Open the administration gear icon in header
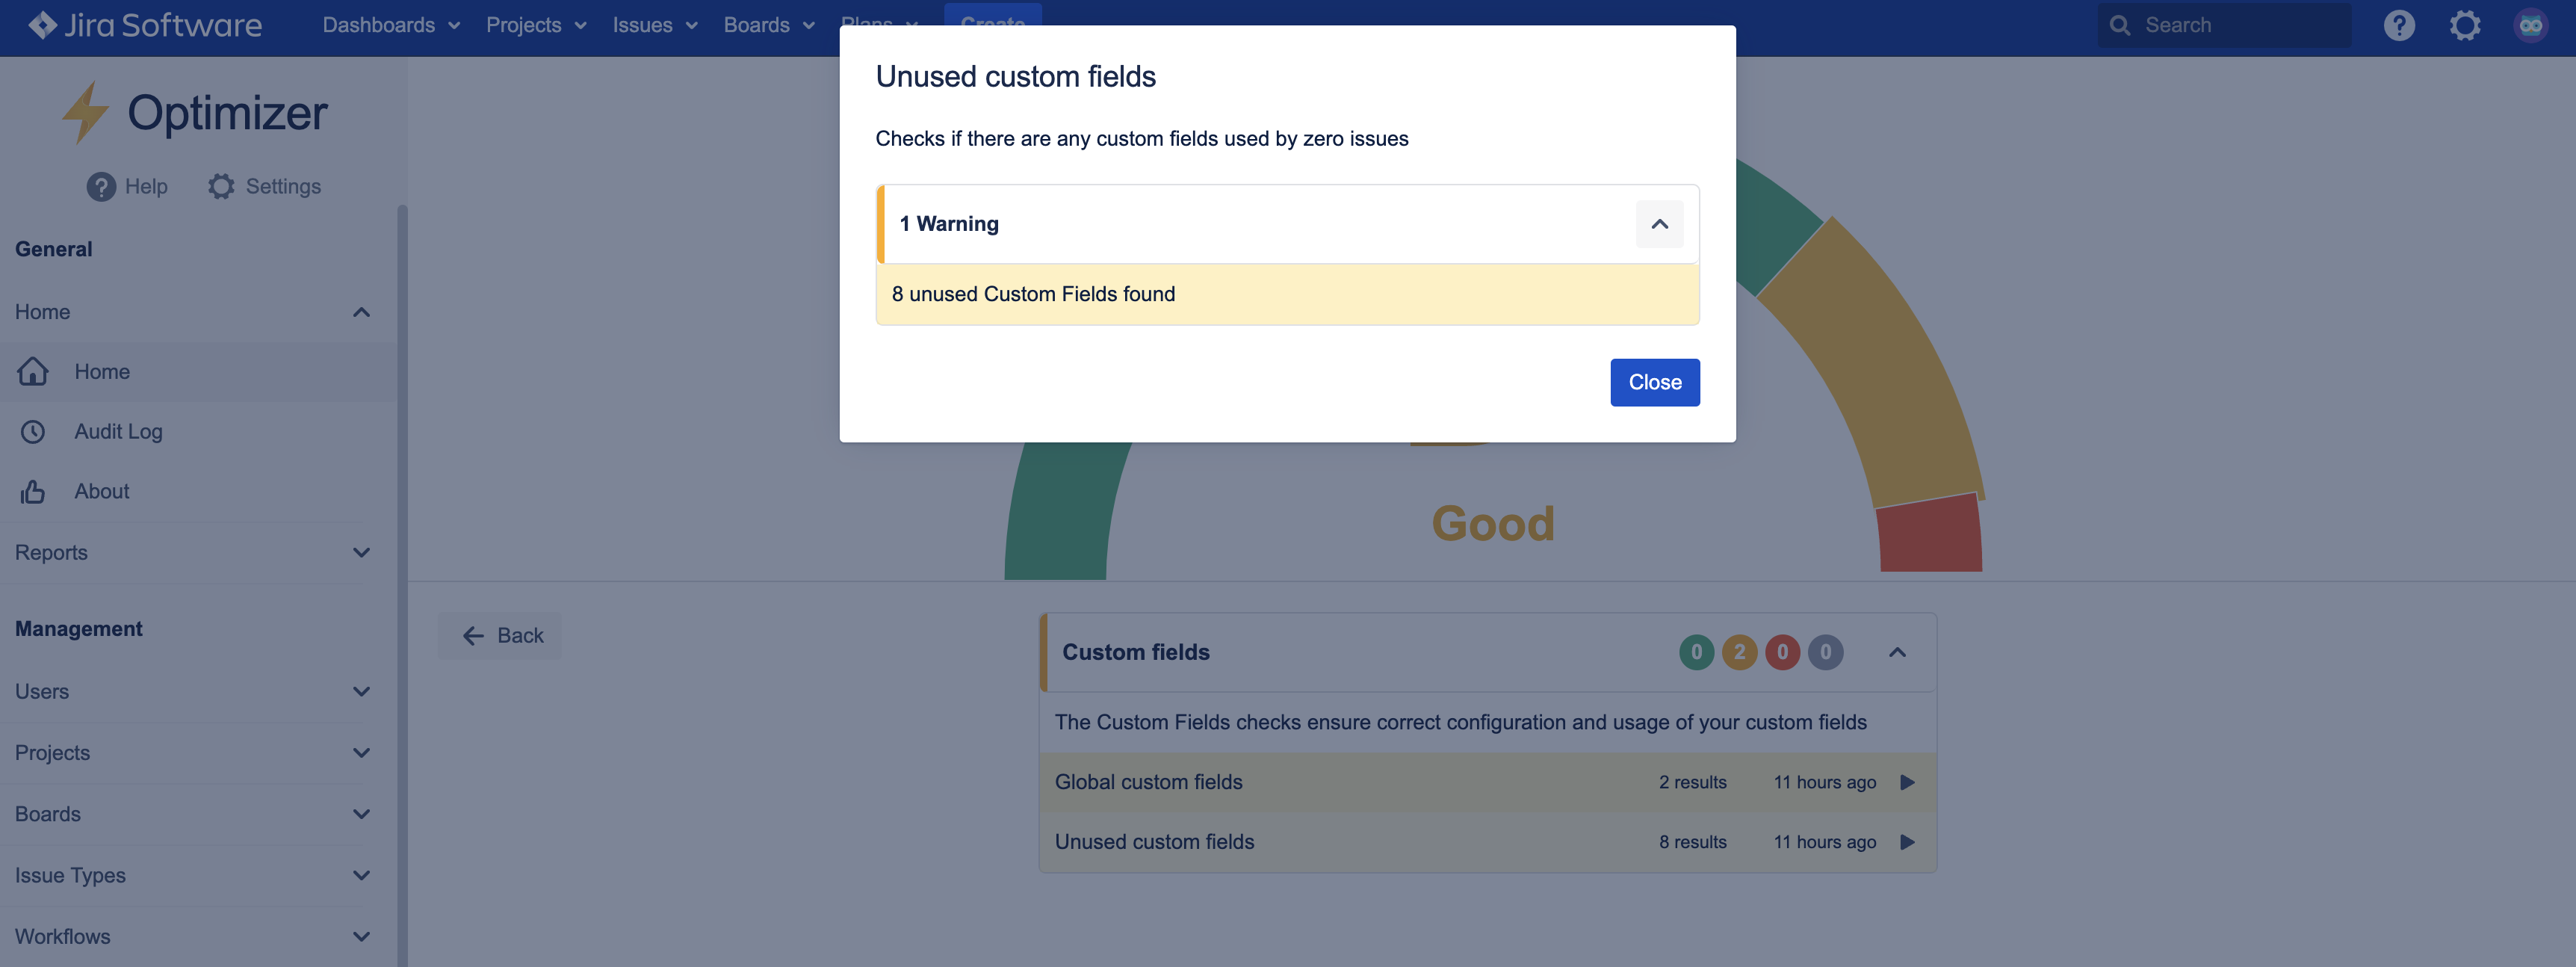 click(2465, 25)
